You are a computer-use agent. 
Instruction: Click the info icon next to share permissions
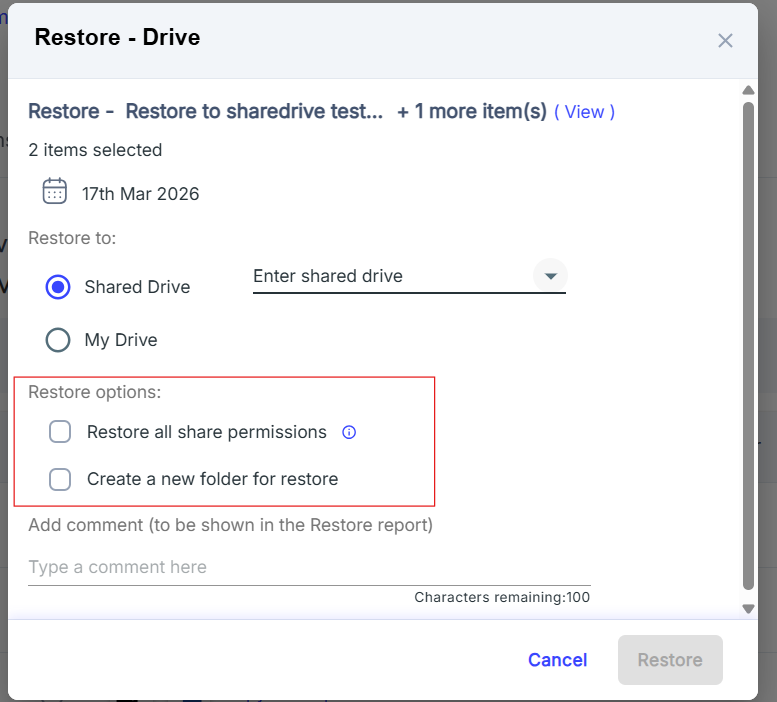pos(349,433)
